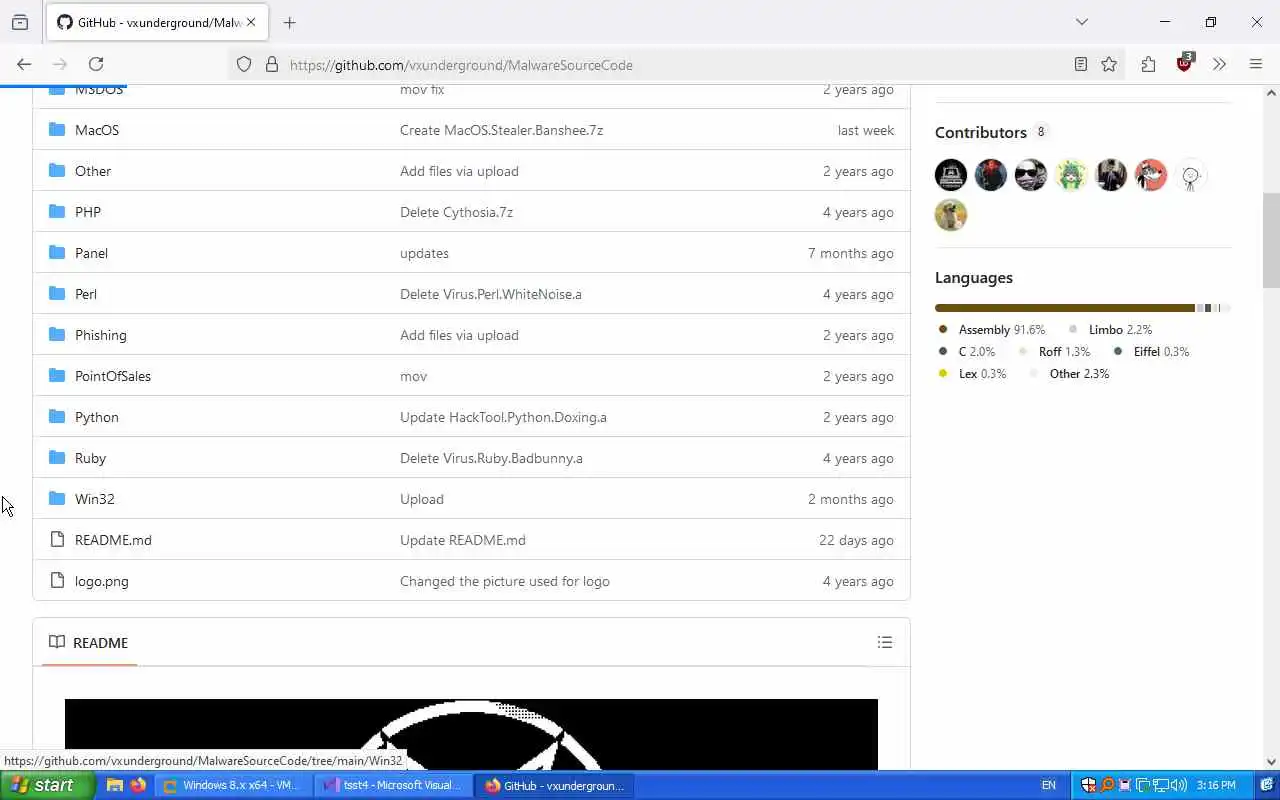
Task: Click the folder icon beside Ruby
Action: (x=57, y=458)
